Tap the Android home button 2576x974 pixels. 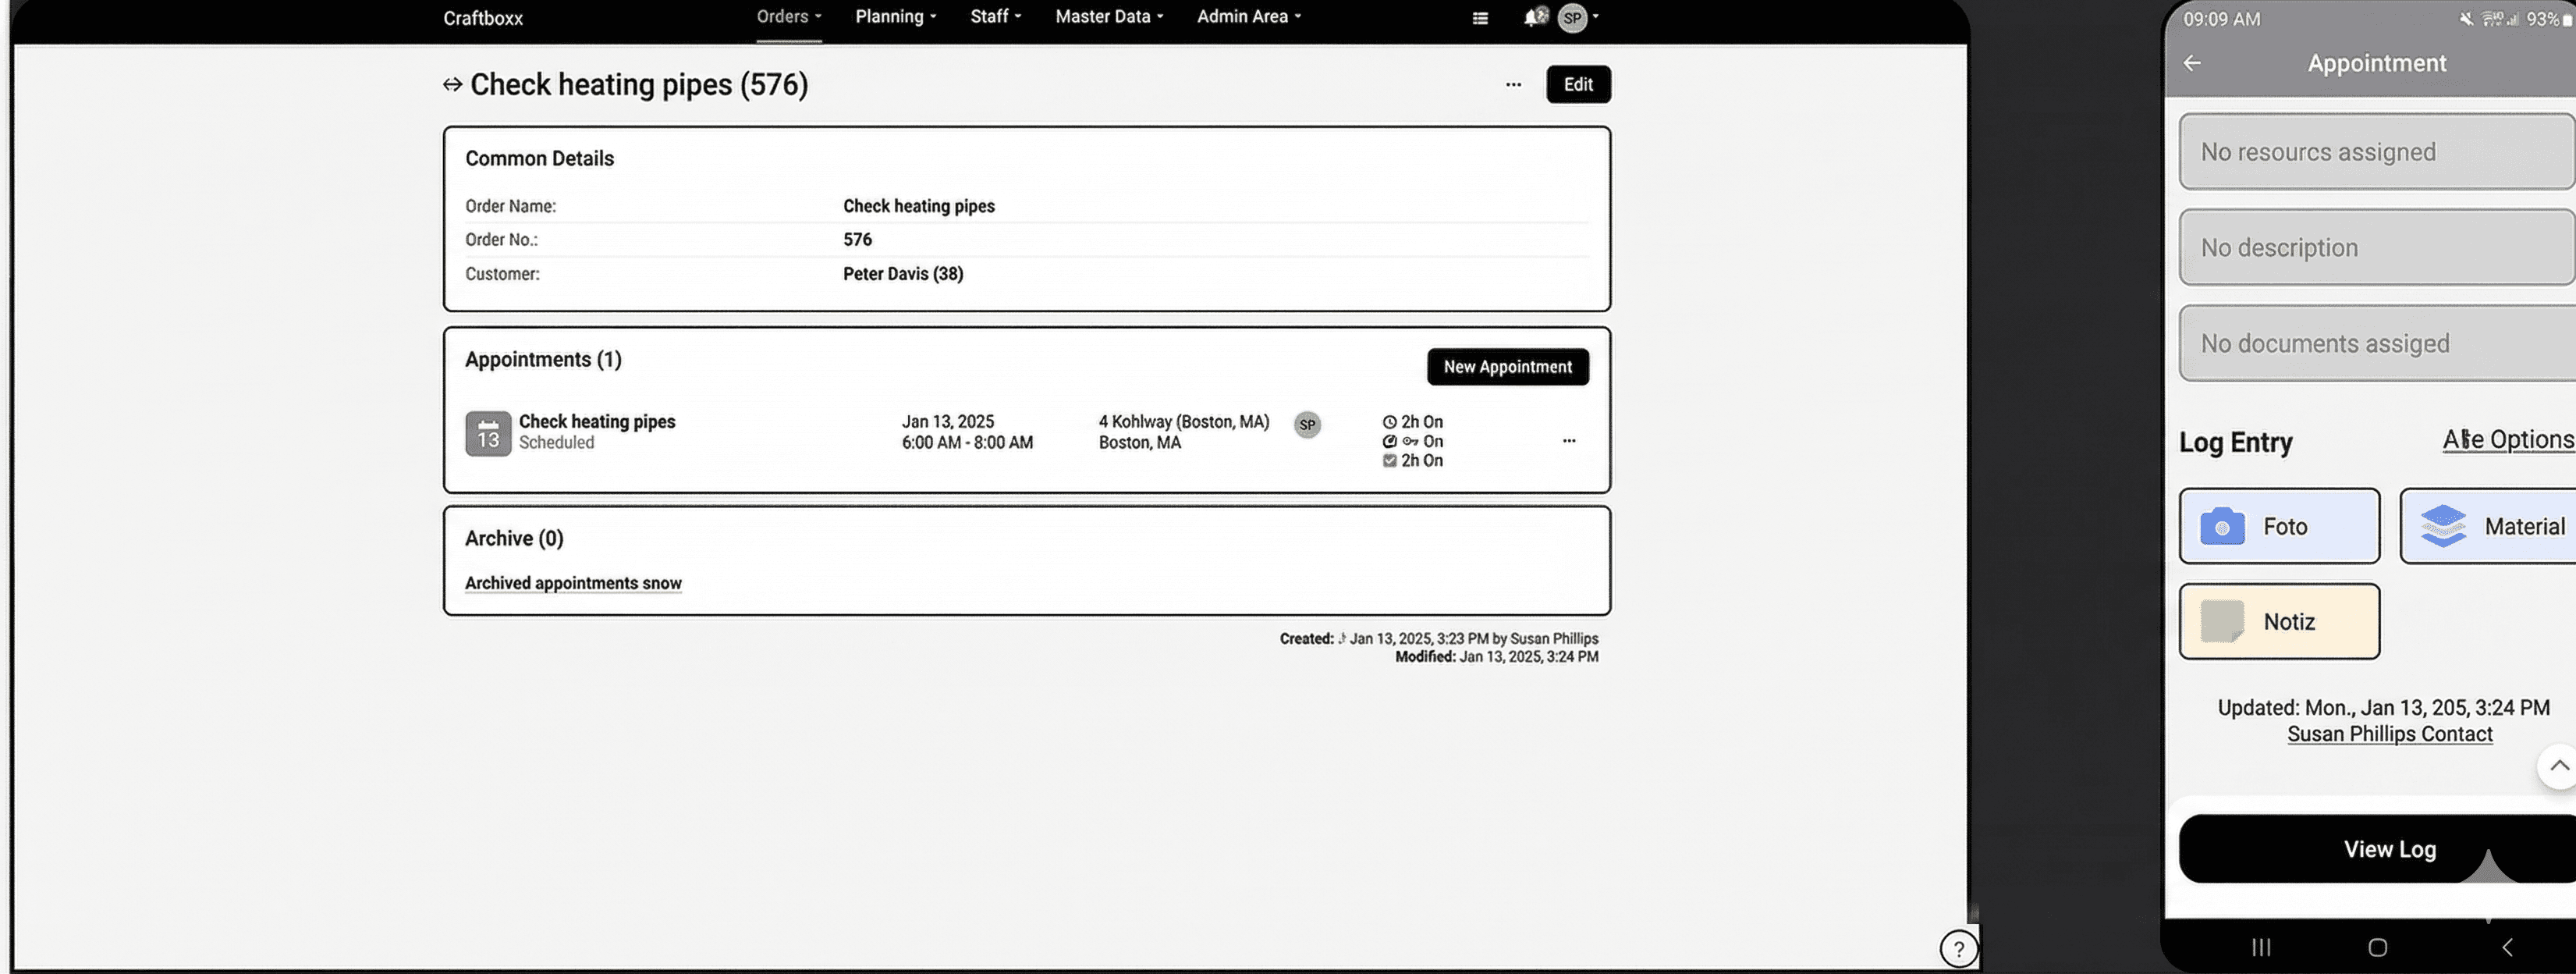pyautogui.click(x=2377, y=947)
